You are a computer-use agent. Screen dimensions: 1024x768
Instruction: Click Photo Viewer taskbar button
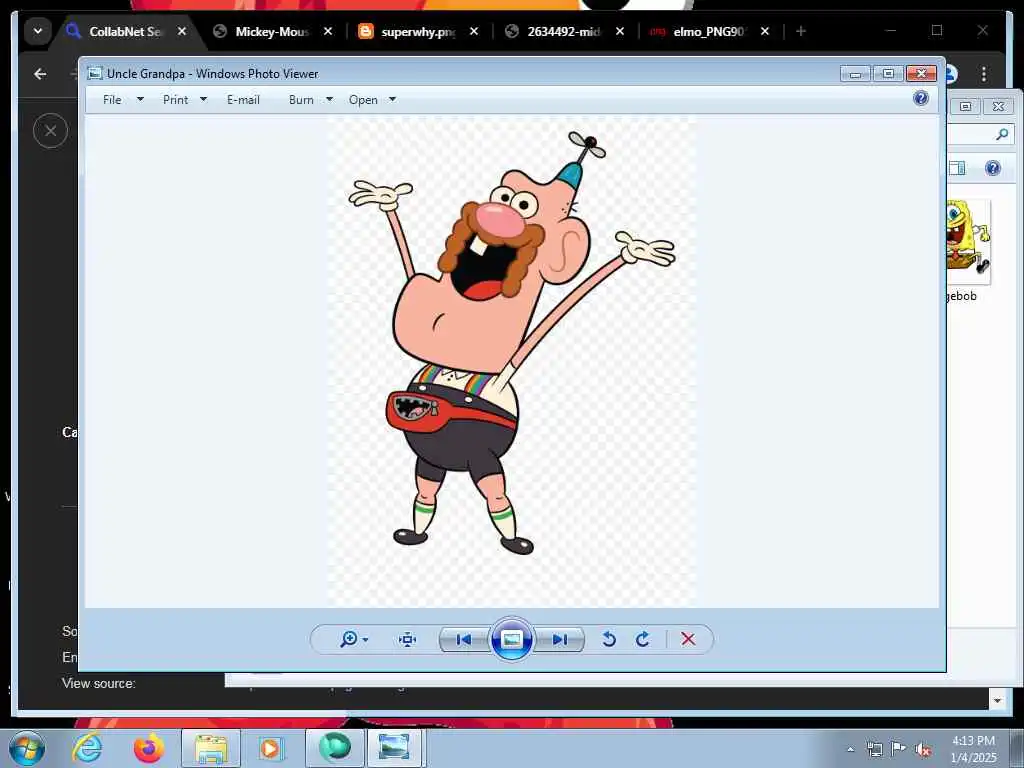(x=394, y=748)
